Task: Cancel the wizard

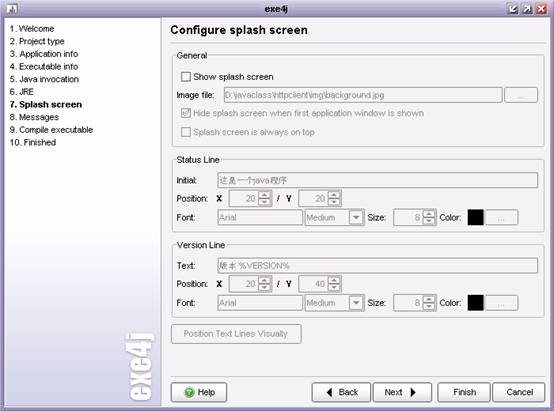Action: pyautogui.click(x=519, y=392)
